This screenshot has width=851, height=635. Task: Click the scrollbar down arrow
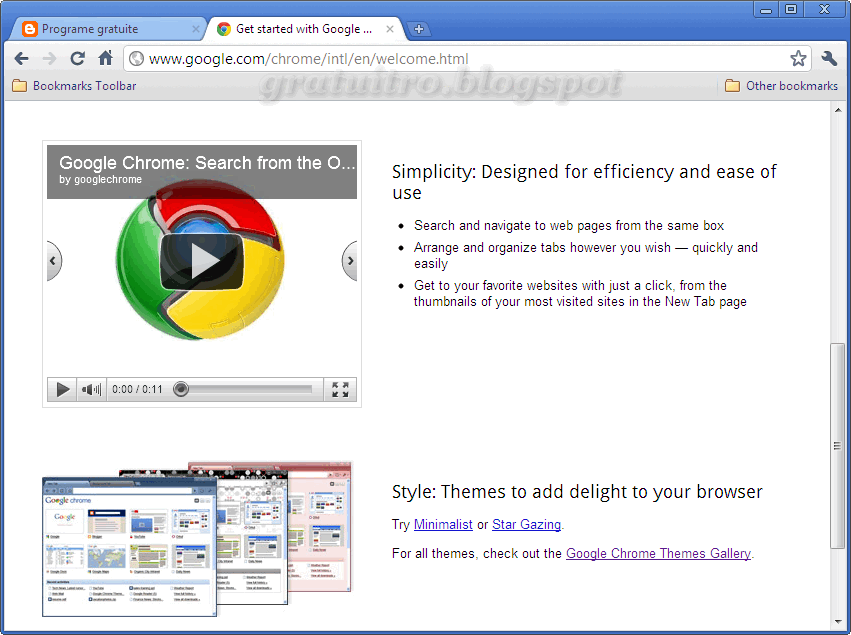(x=838, y=621)
